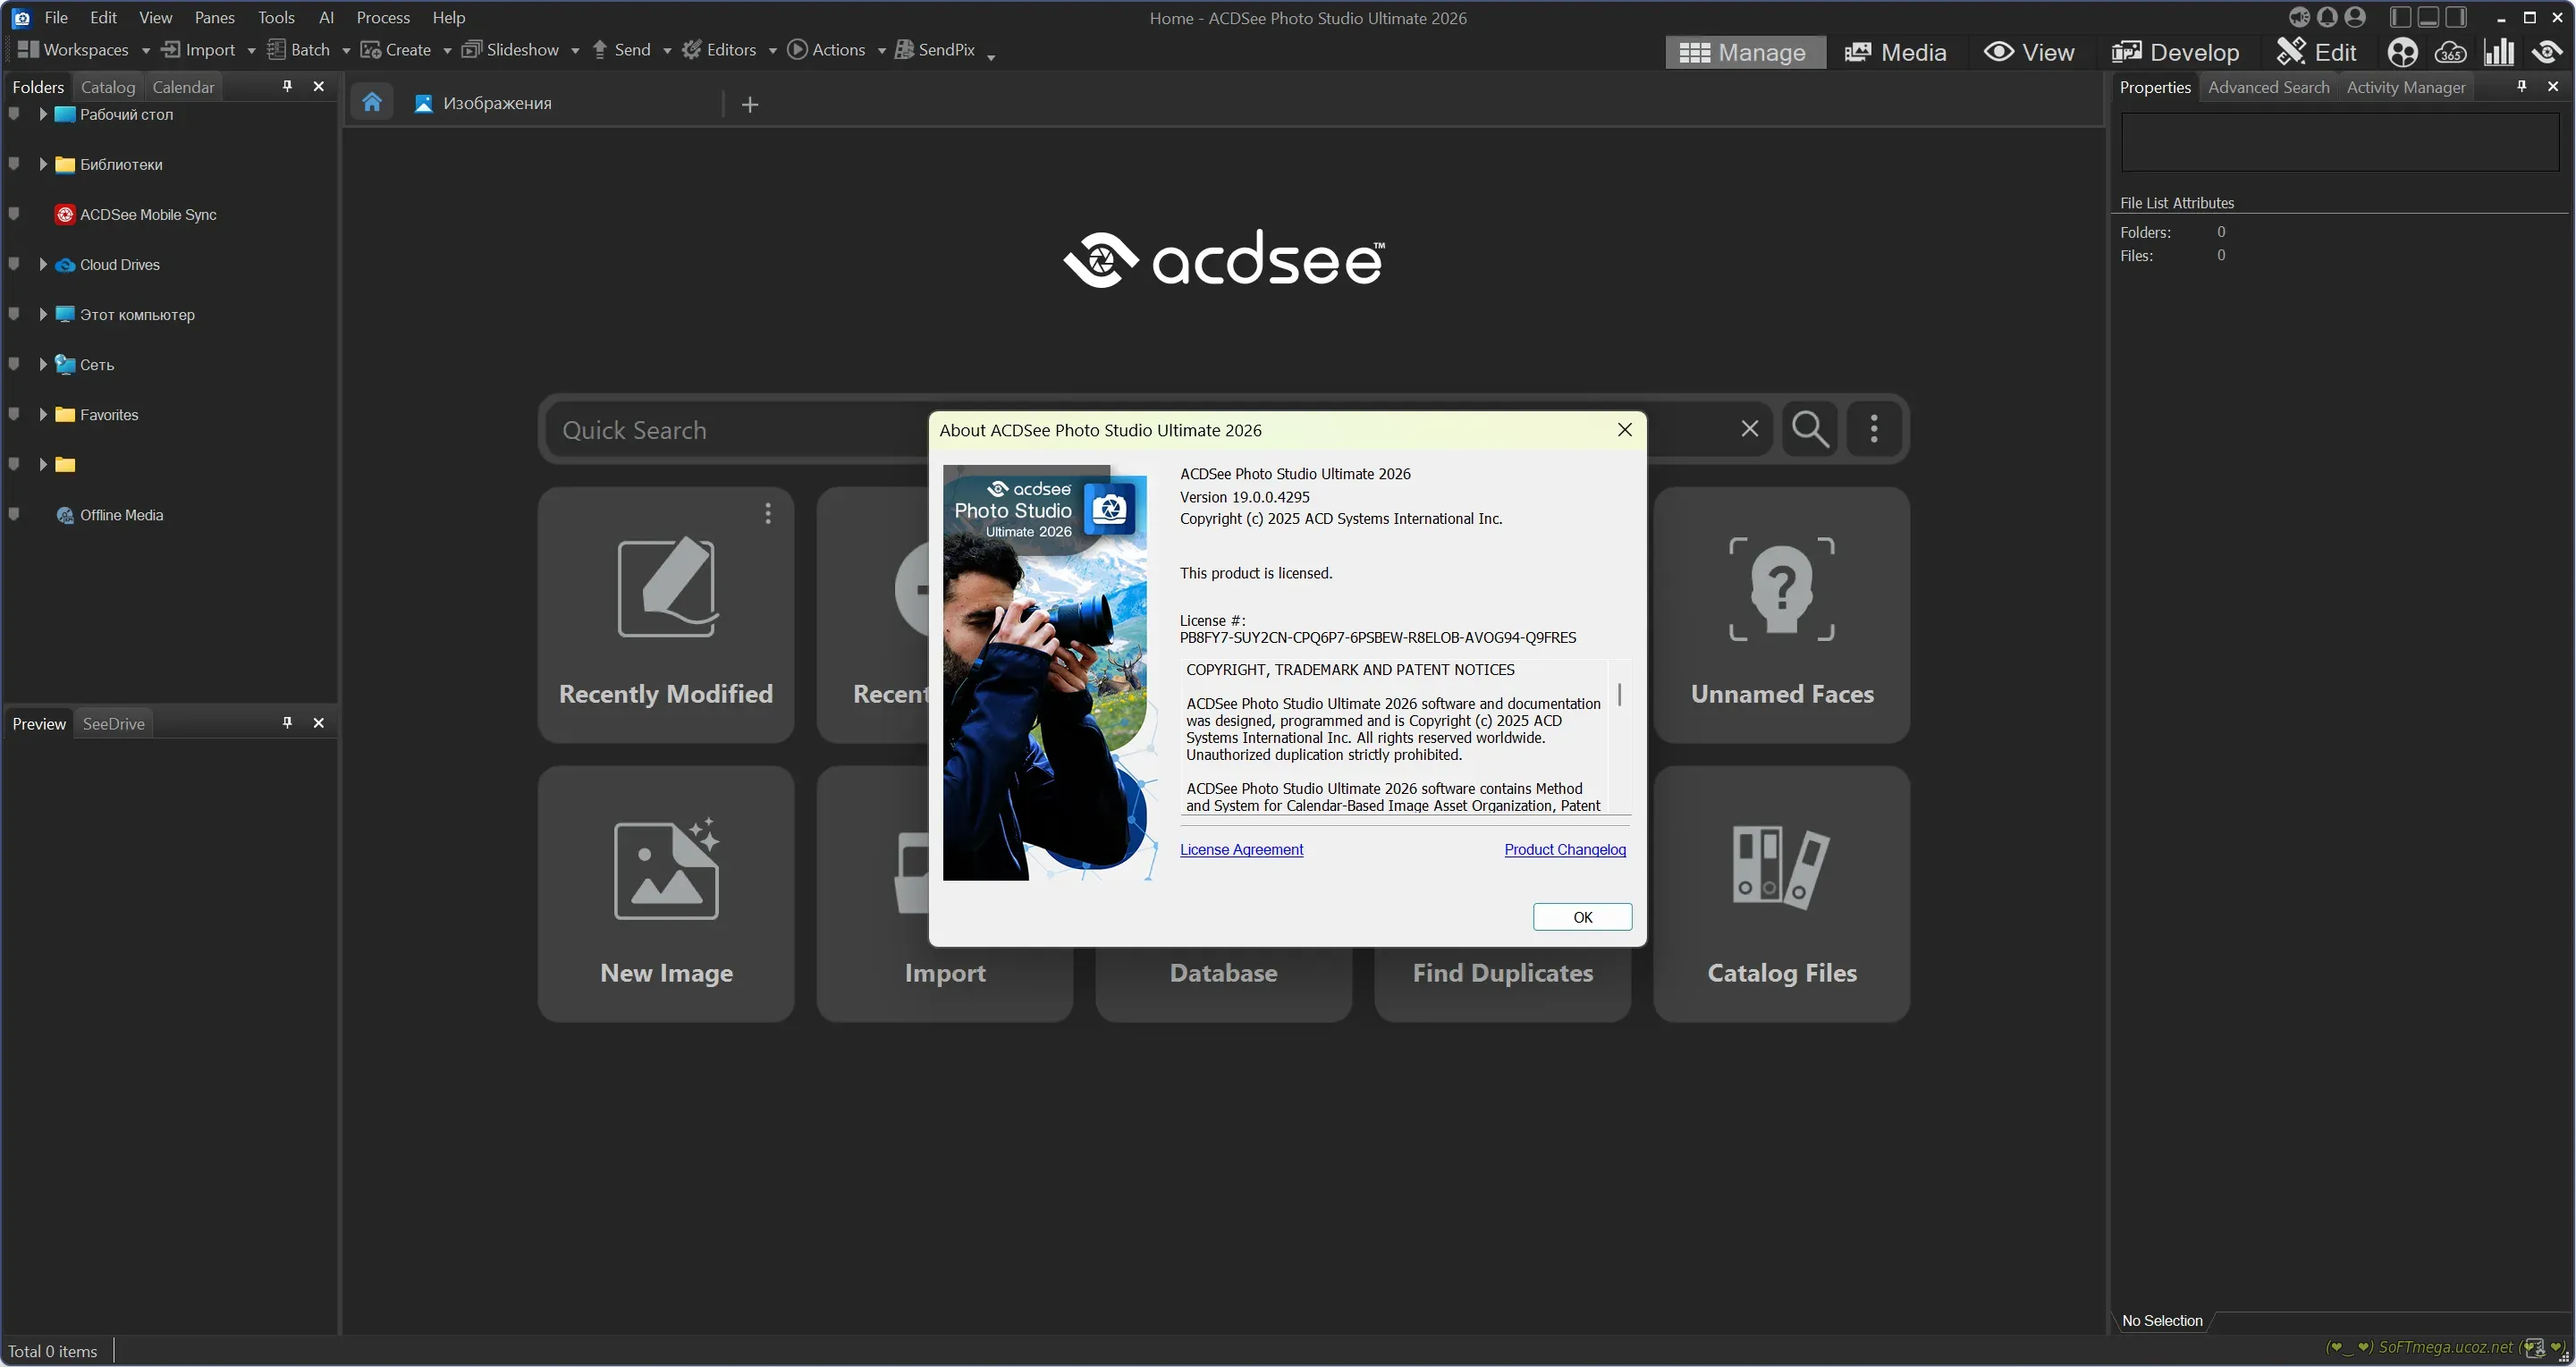2576x1367 pixels.
Task: Open the Product Changelog link
Action: coord(1565,849)
